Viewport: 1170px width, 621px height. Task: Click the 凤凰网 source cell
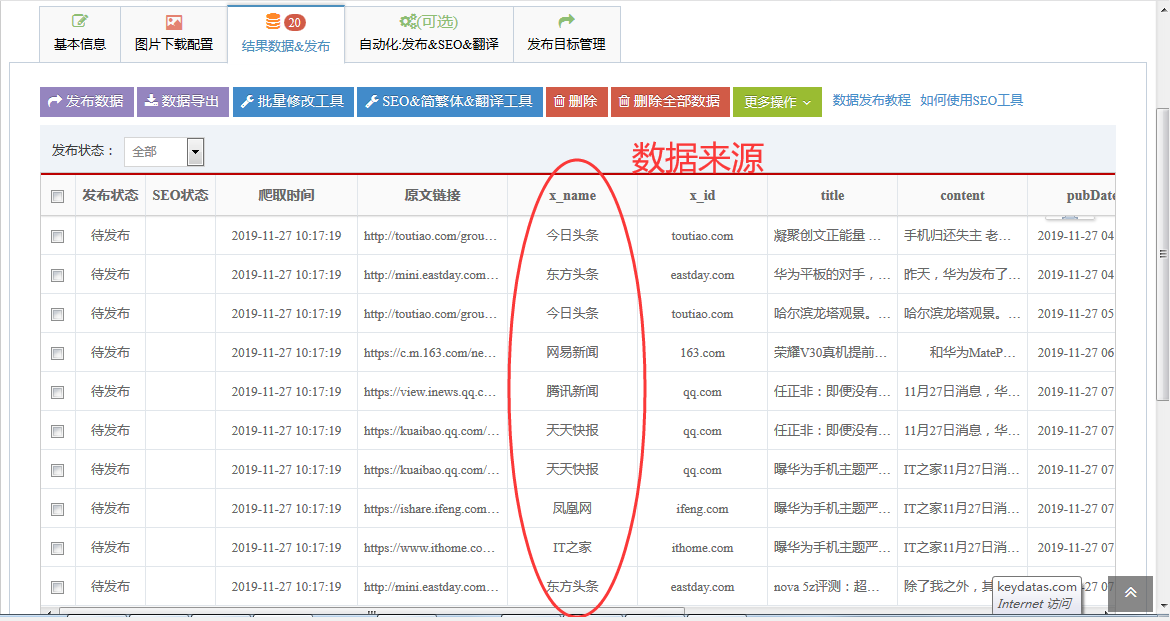(572, 508)
